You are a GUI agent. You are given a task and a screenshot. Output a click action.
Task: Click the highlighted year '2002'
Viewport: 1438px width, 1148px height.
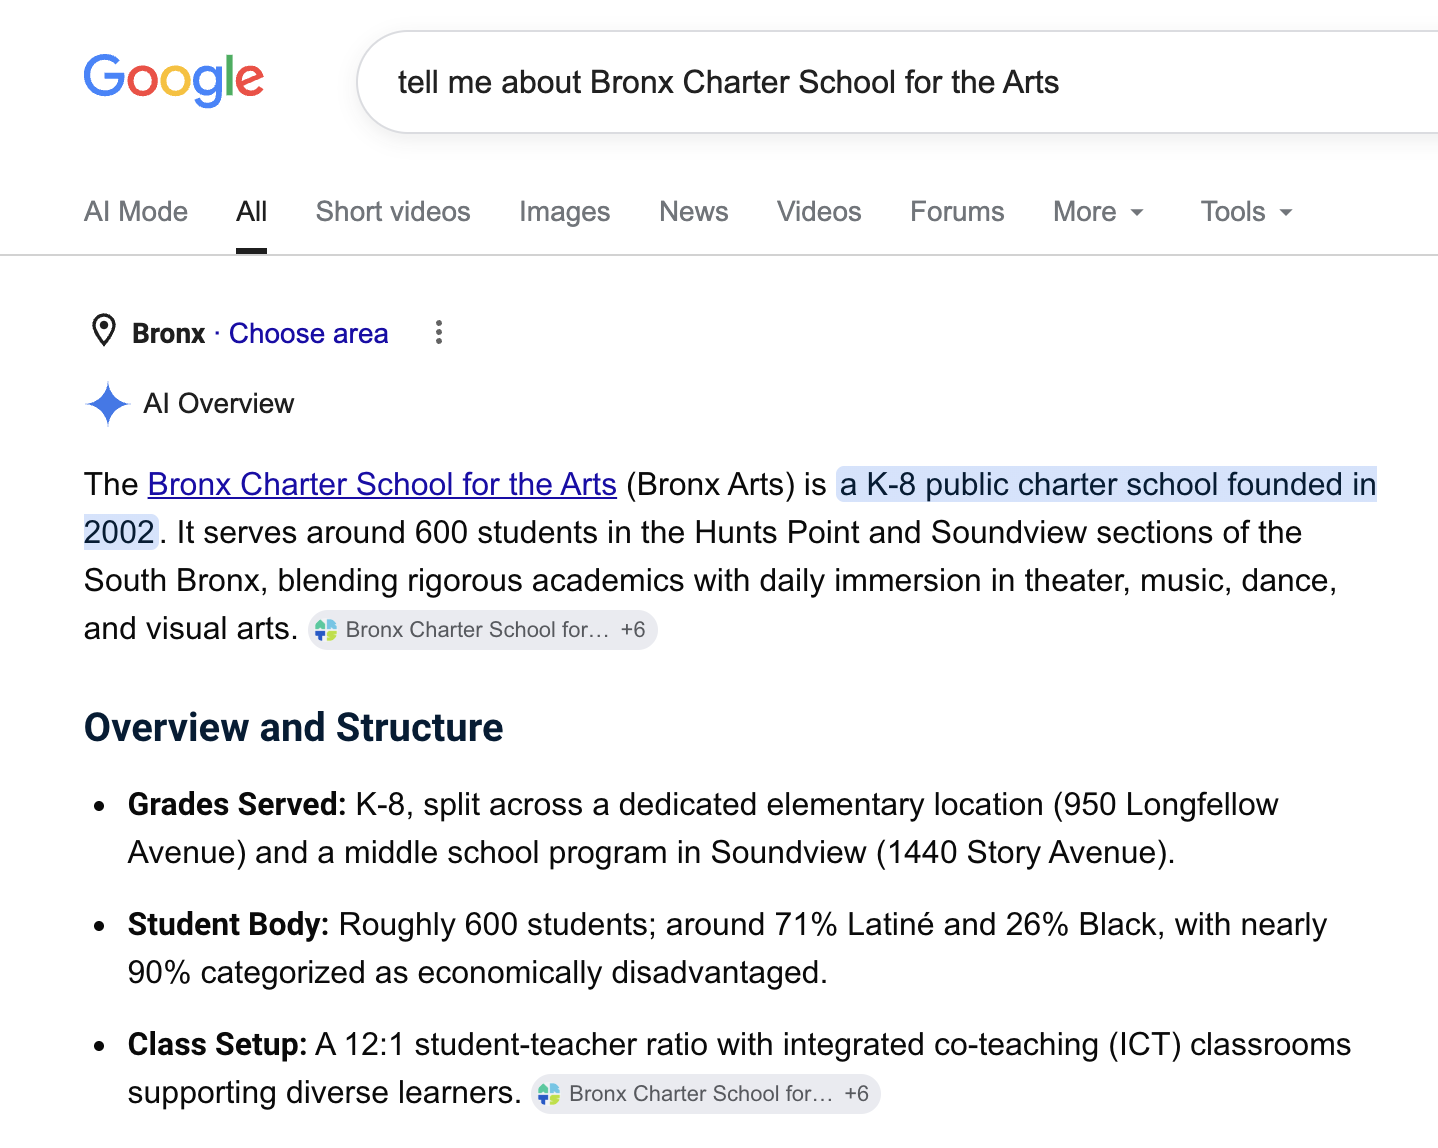pos(120,532)
